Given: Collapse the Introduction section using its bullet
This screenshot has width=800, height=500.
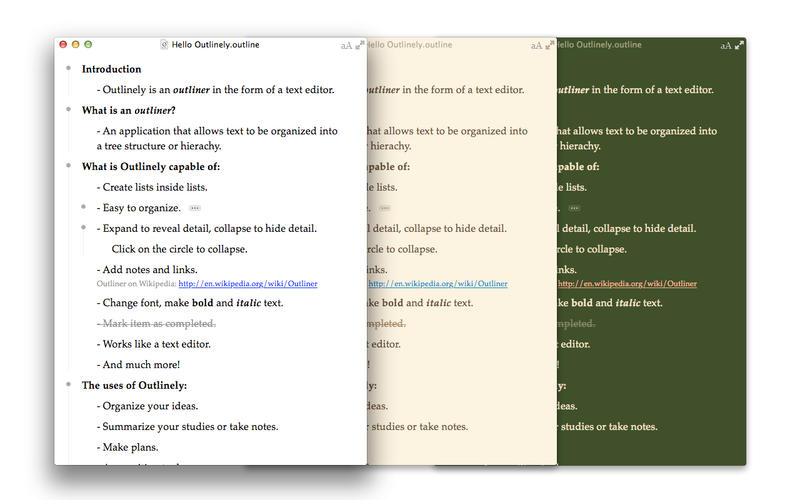Looking at the screenshot, I should 68,69.
